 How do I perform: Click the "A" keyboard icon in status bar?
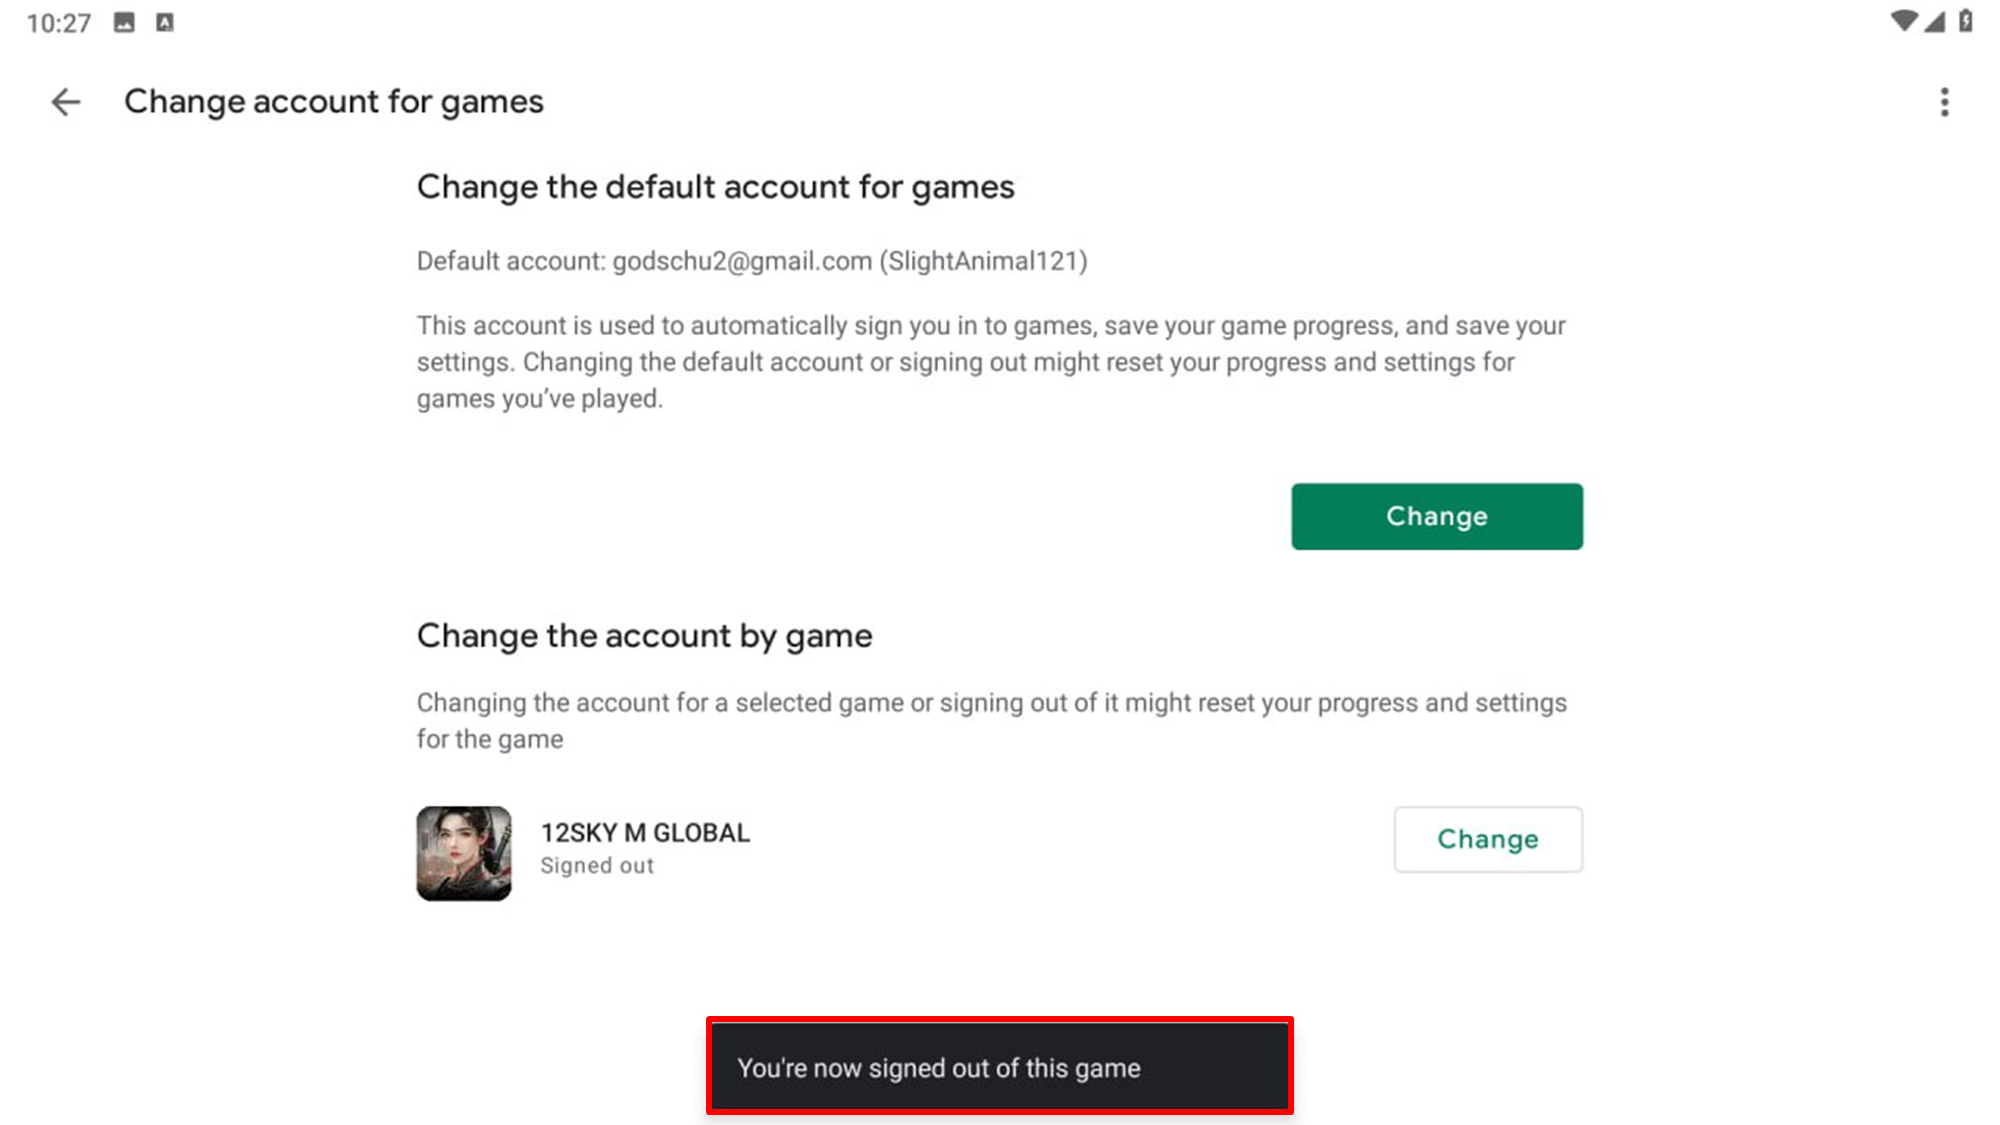pos(165,22)
